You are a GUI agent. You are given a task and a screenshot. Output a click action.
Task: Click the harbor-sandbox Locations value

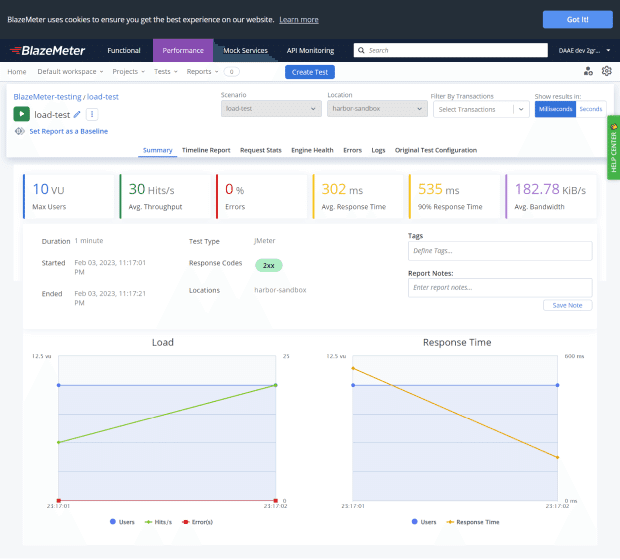280,290
